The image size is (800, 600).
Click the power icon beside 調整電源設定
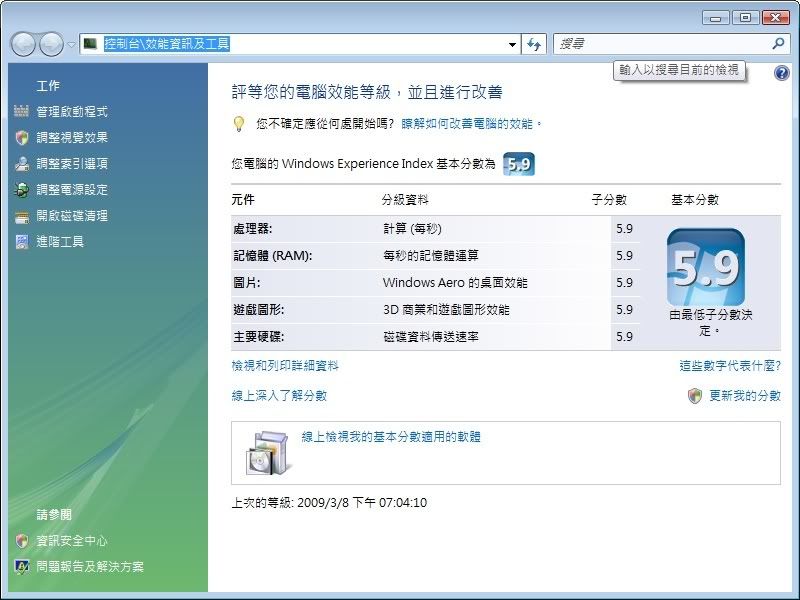click(21, 189)
